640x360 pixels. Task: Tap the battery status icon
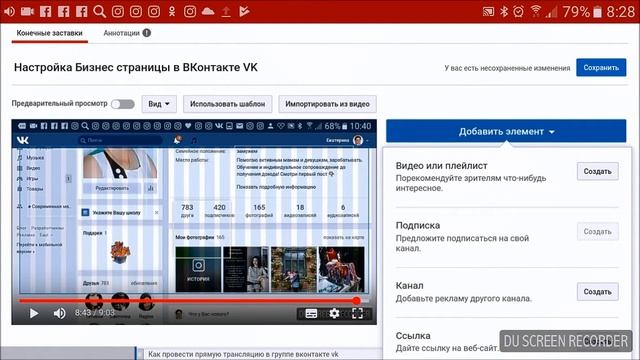[x=597, y=12]
